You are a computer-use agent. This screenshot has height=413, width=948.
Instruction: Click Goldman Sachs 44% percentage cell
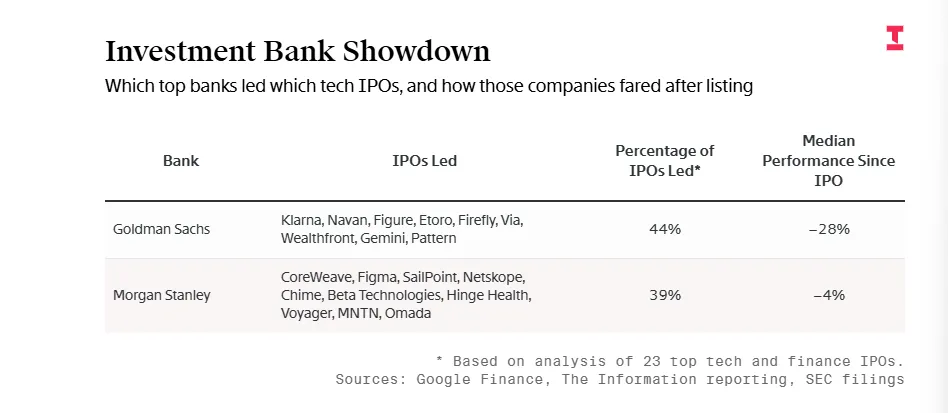pyautogui.click(x=665, y=229)
